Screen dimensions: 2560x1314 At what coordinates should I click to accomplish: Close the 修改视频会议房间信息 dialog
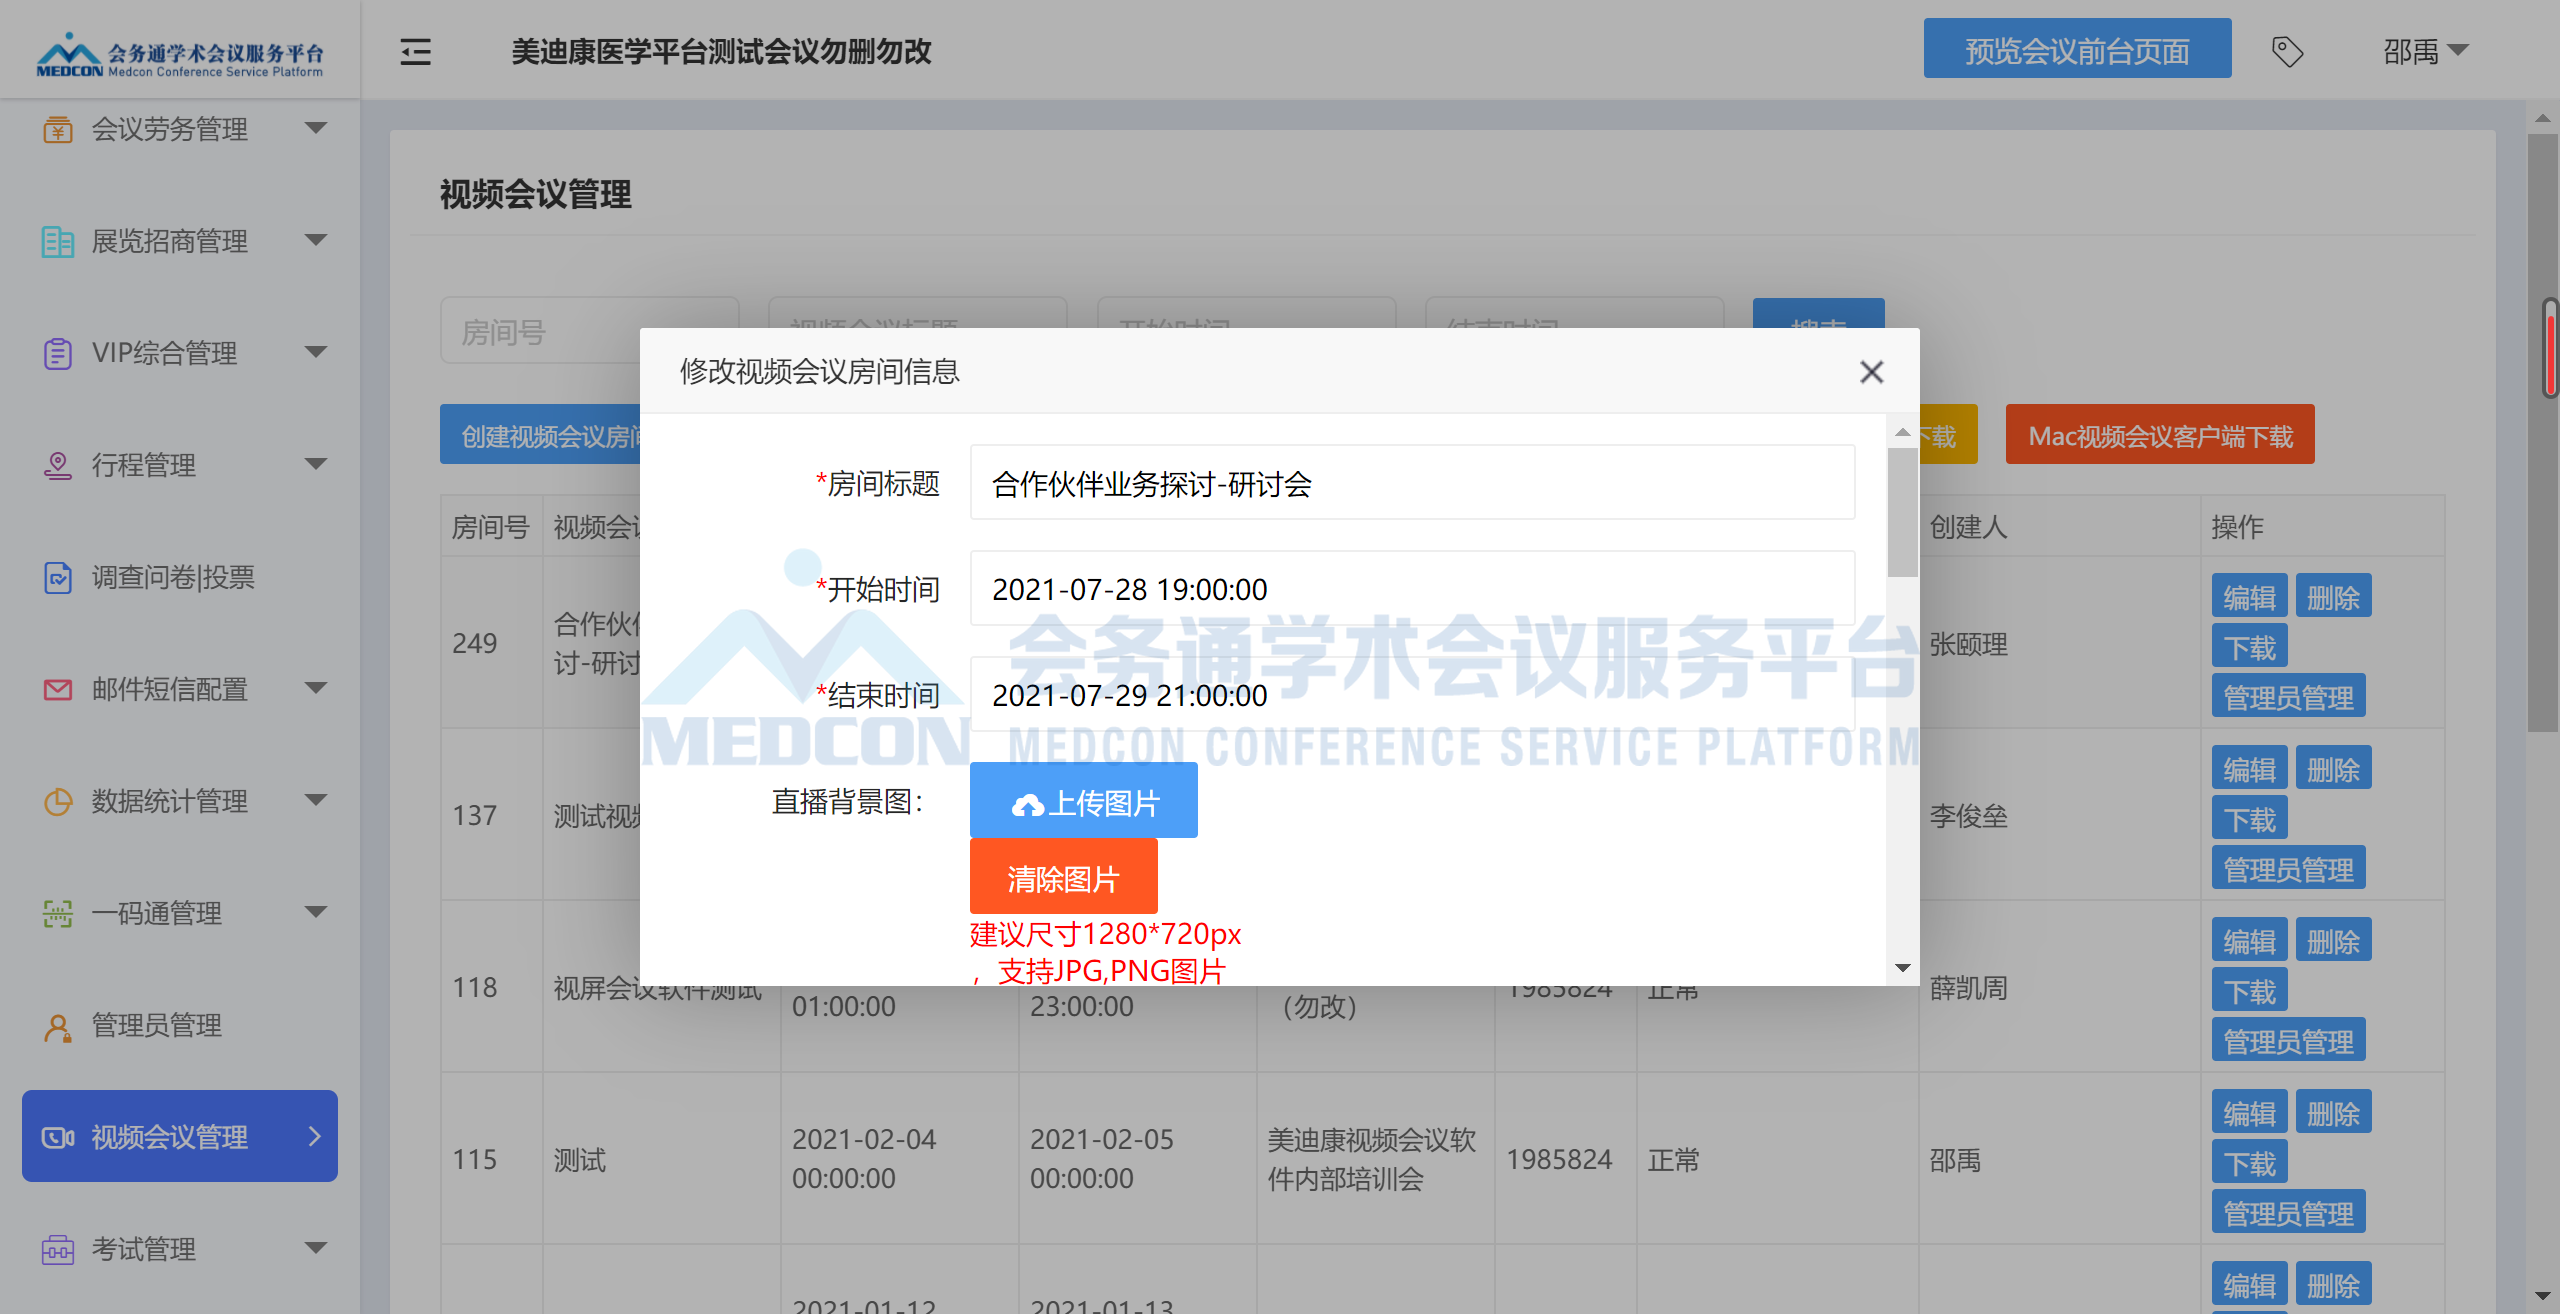[x=1871, y=372]
